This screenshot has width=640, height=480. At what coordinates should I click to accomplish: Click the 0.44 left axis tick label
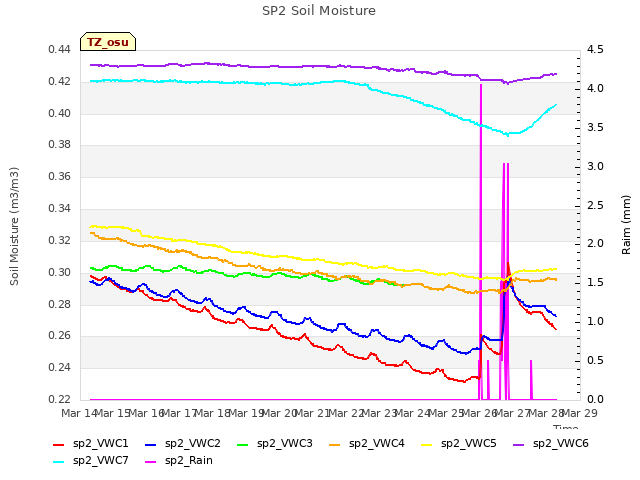(x=60, y=50)
